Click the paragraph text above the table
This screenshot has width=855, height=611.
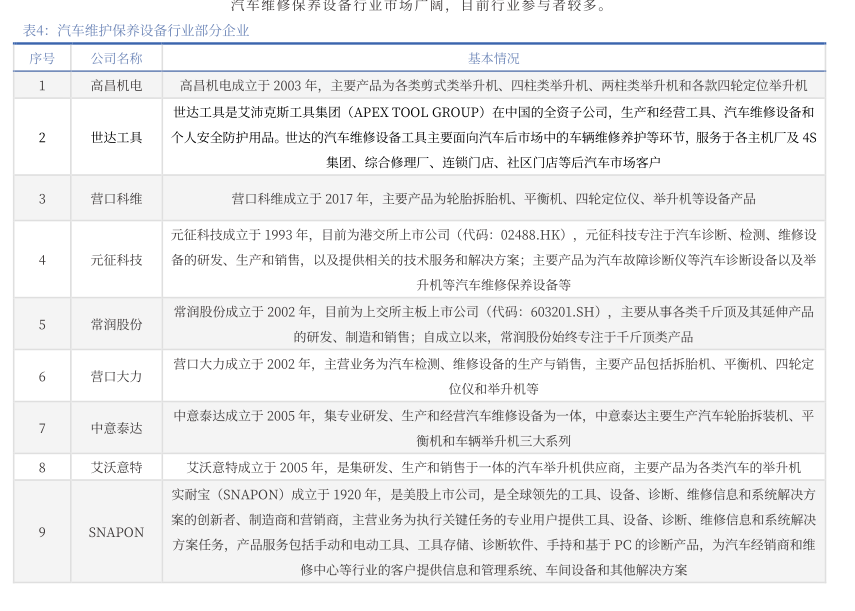(418, 6)
